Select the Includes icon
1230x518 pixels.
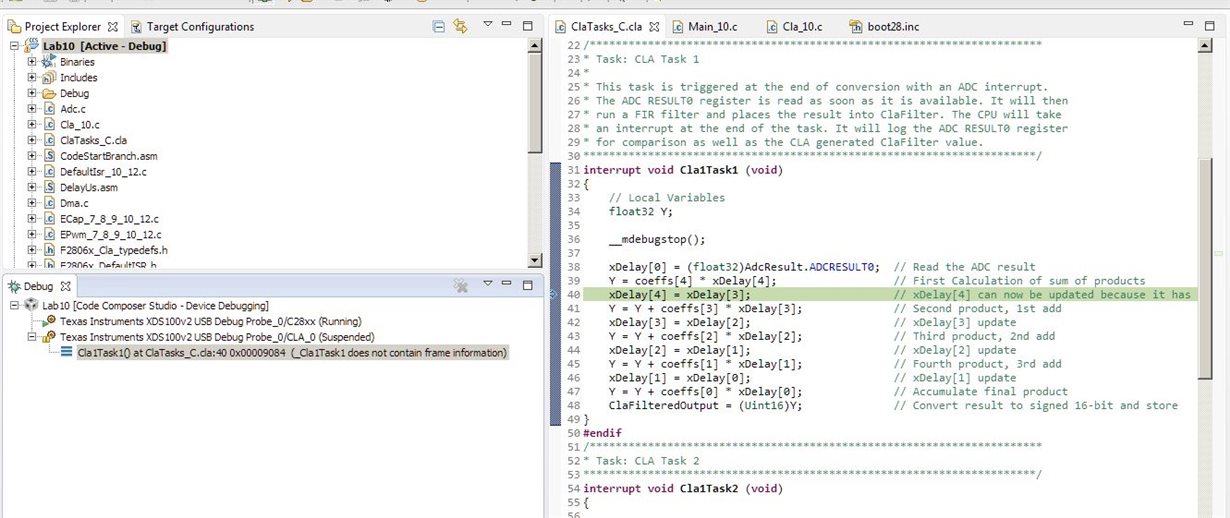48,77
